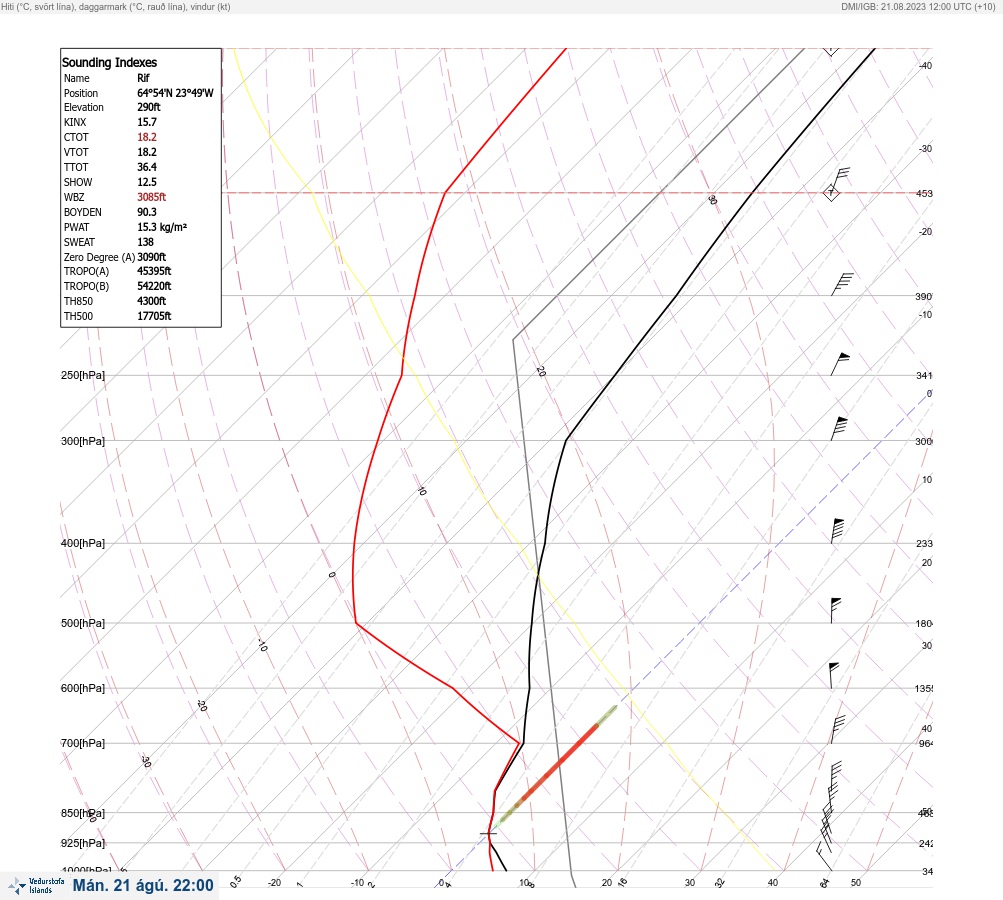Click TH500 value 17705ft
The width and height of the screenshot is (1003, 900).
point(154,316)
